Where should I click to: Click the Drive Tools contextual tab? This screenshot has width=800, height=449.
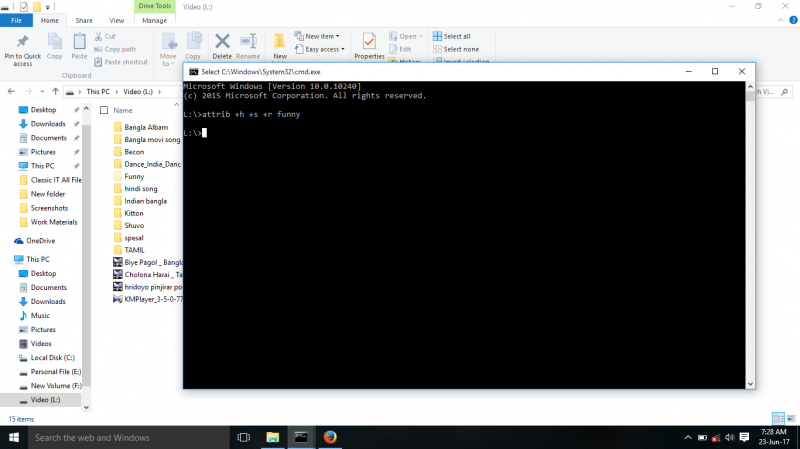point(155,6)
